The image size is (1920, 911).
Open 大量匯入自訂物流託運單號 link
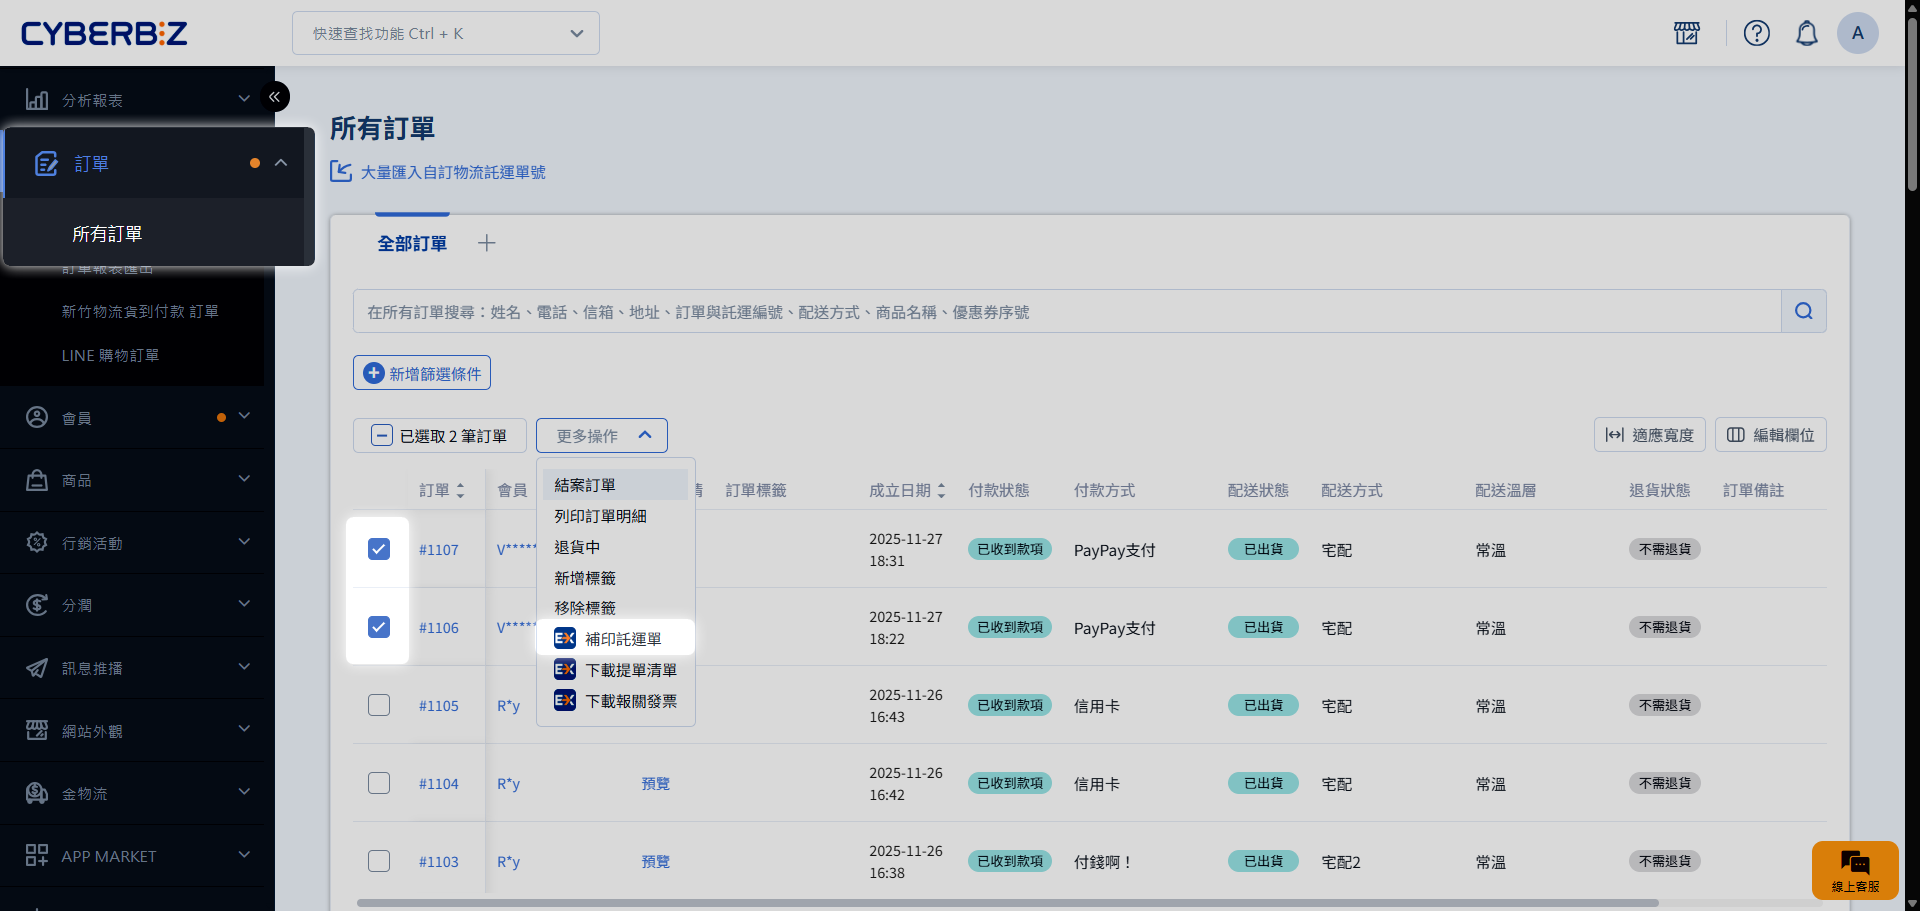coord(452,172)
